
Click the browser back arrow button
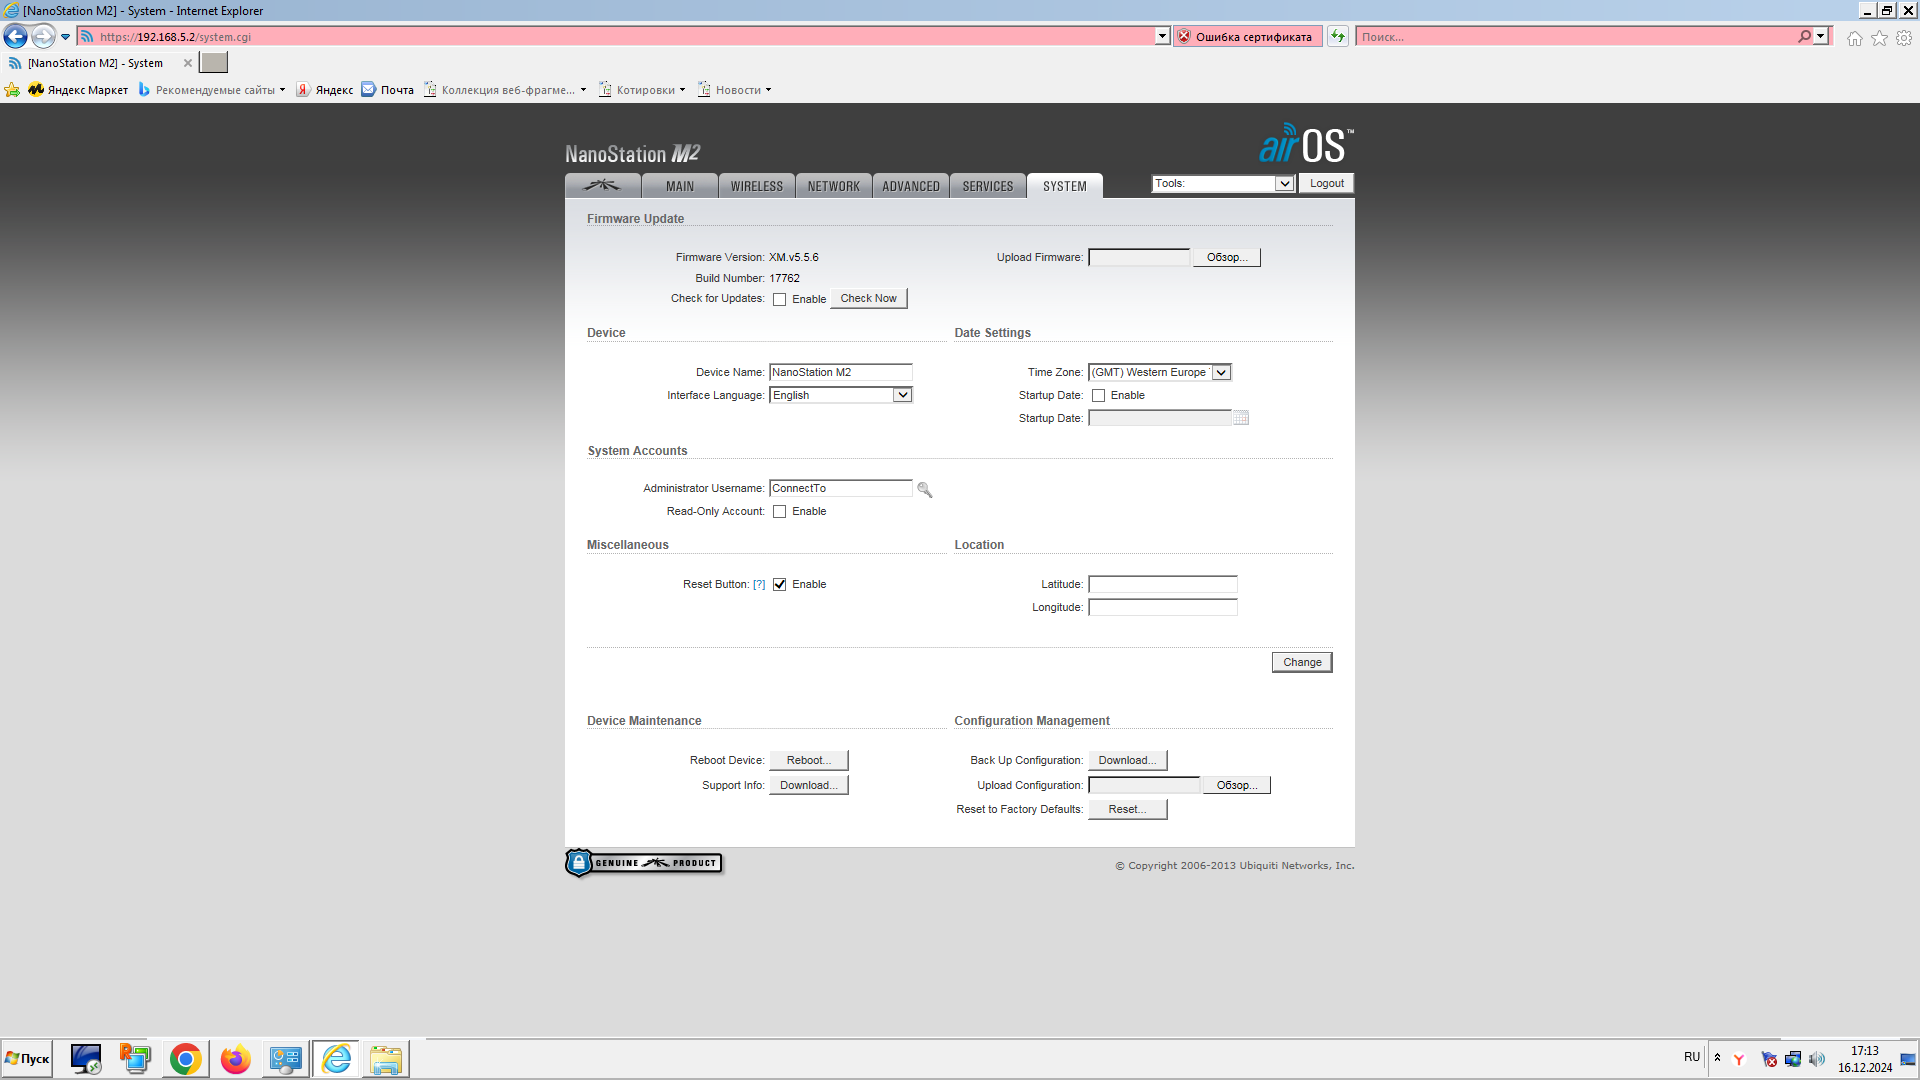click(16, 37)
